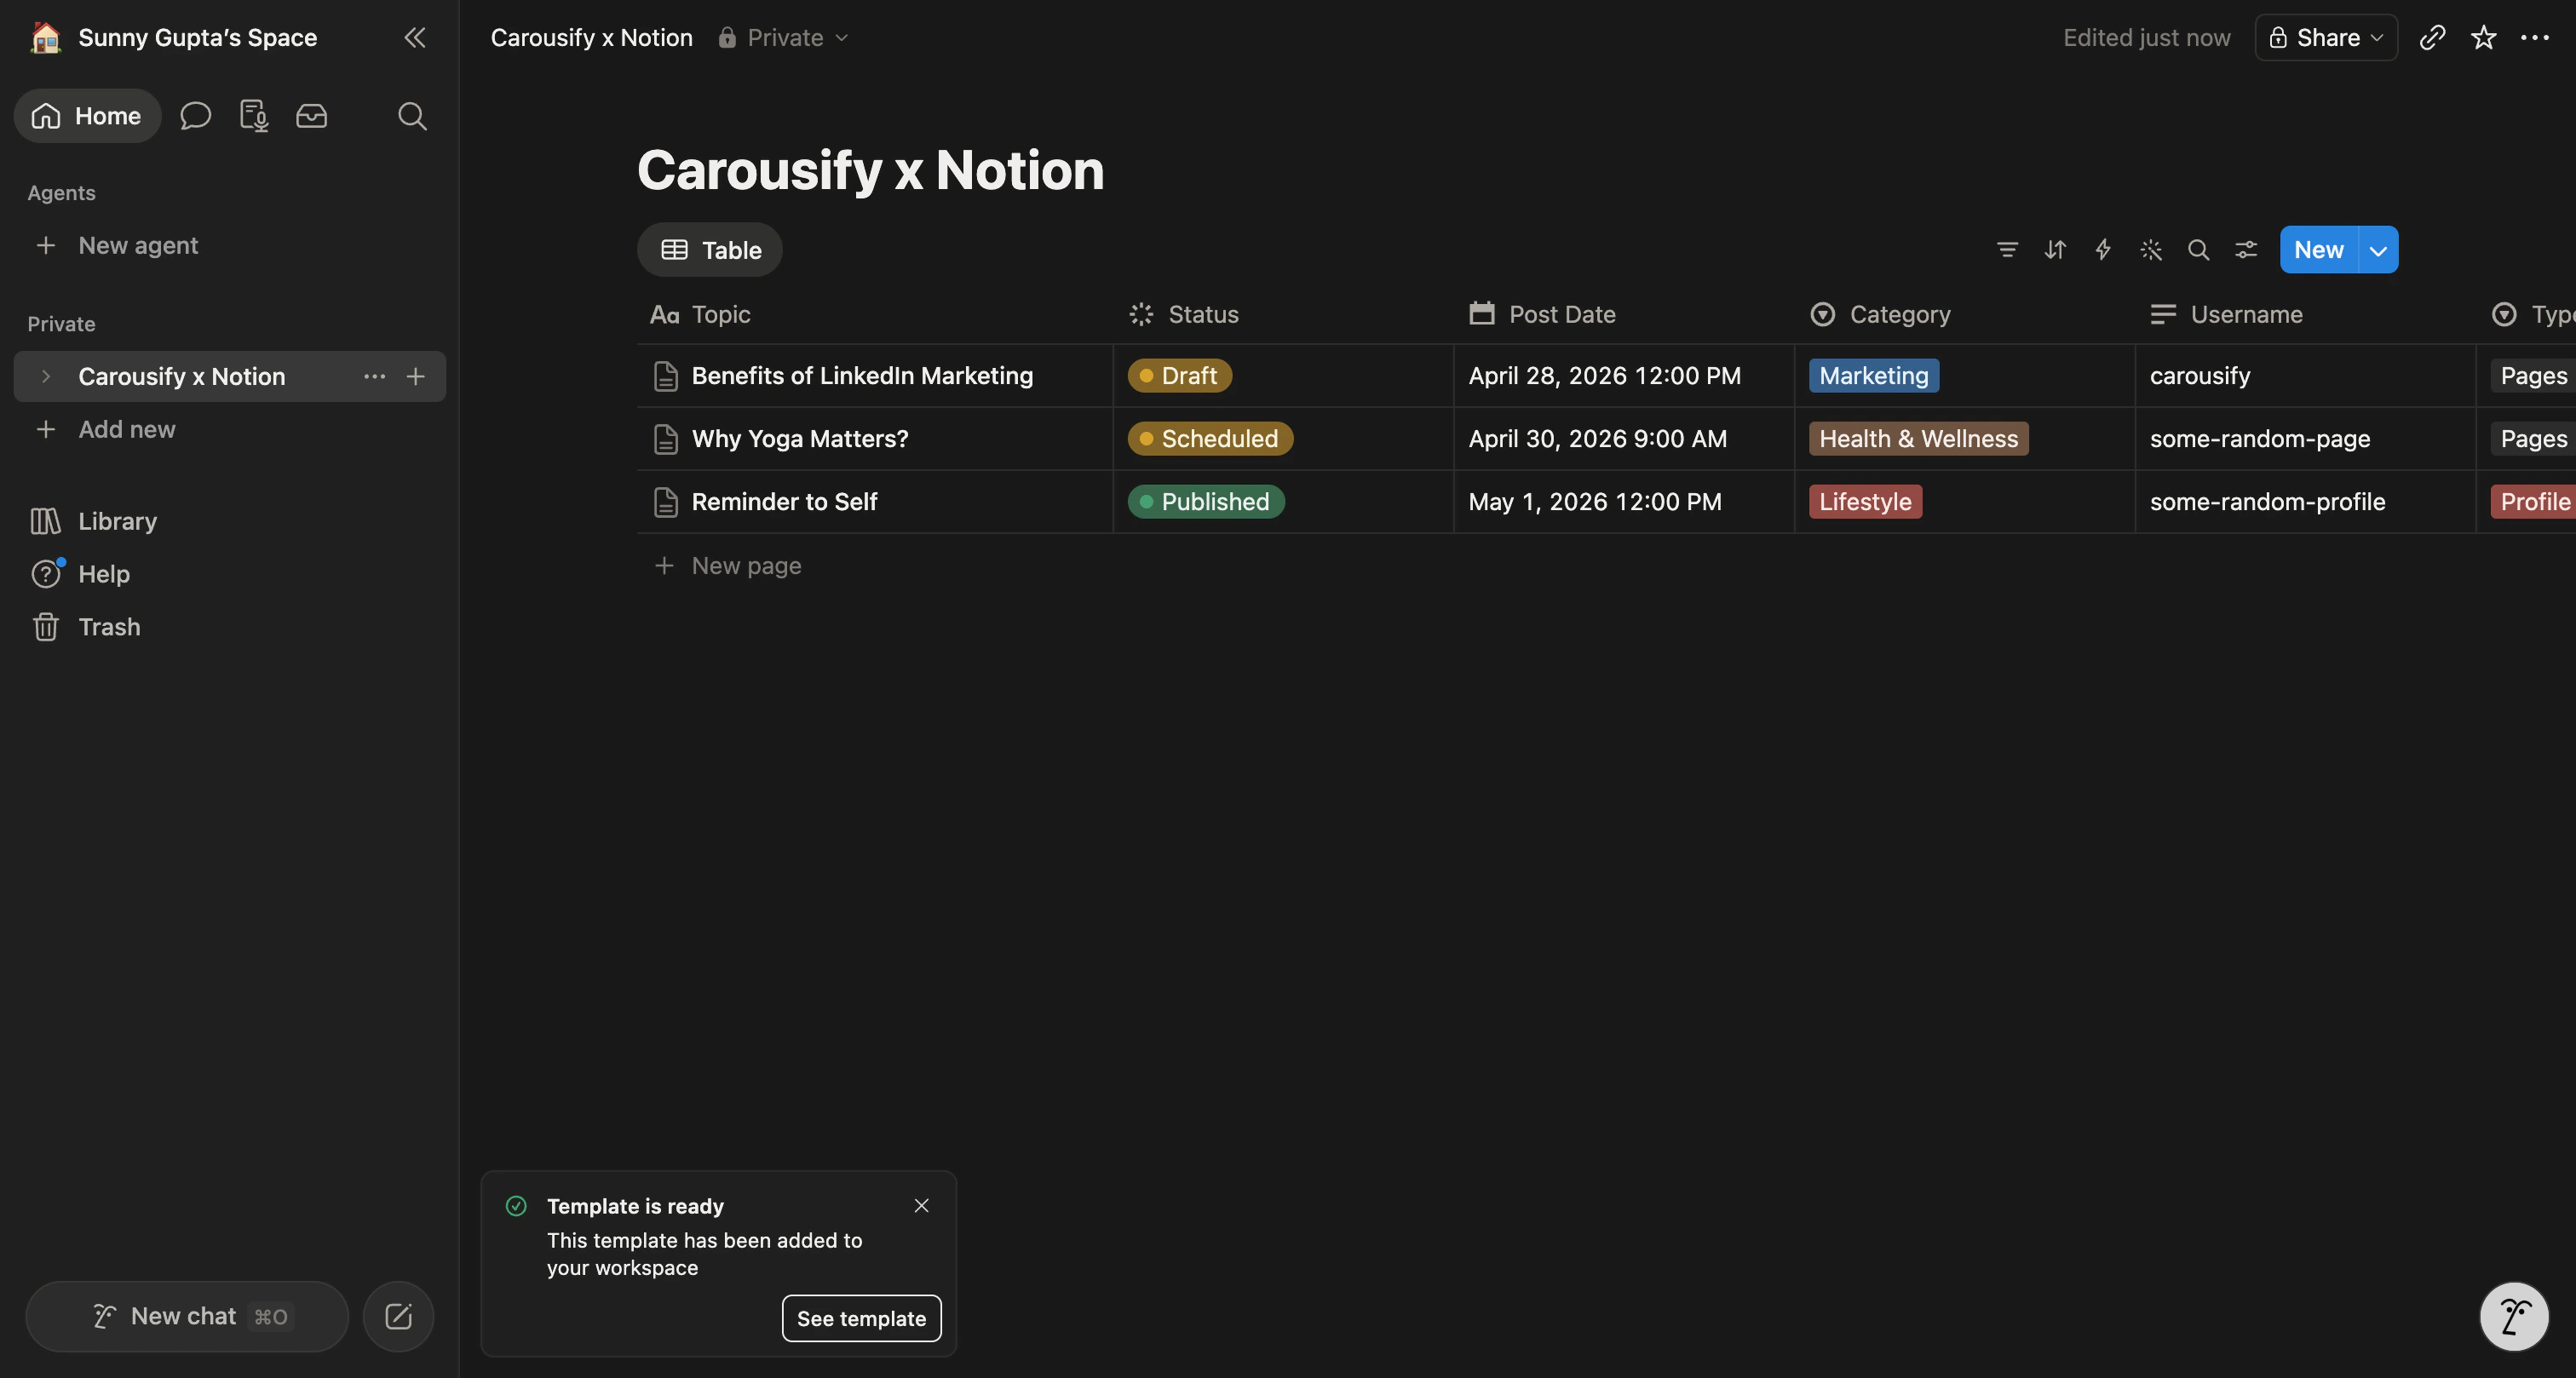Screen dimensions: 2576x1378
Task: Open automations lightning bolt icon
Action: coord(2103,250)
